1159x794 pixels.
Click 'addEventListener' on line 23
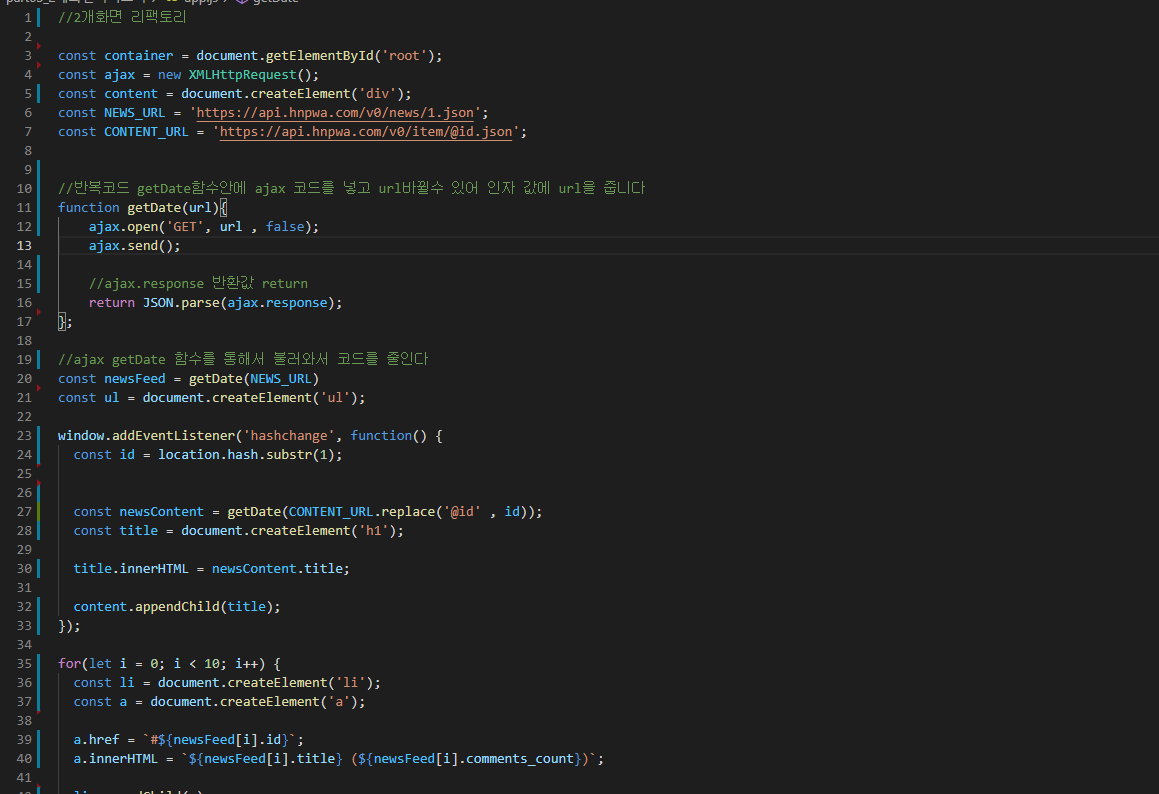[x=173, y=436]
